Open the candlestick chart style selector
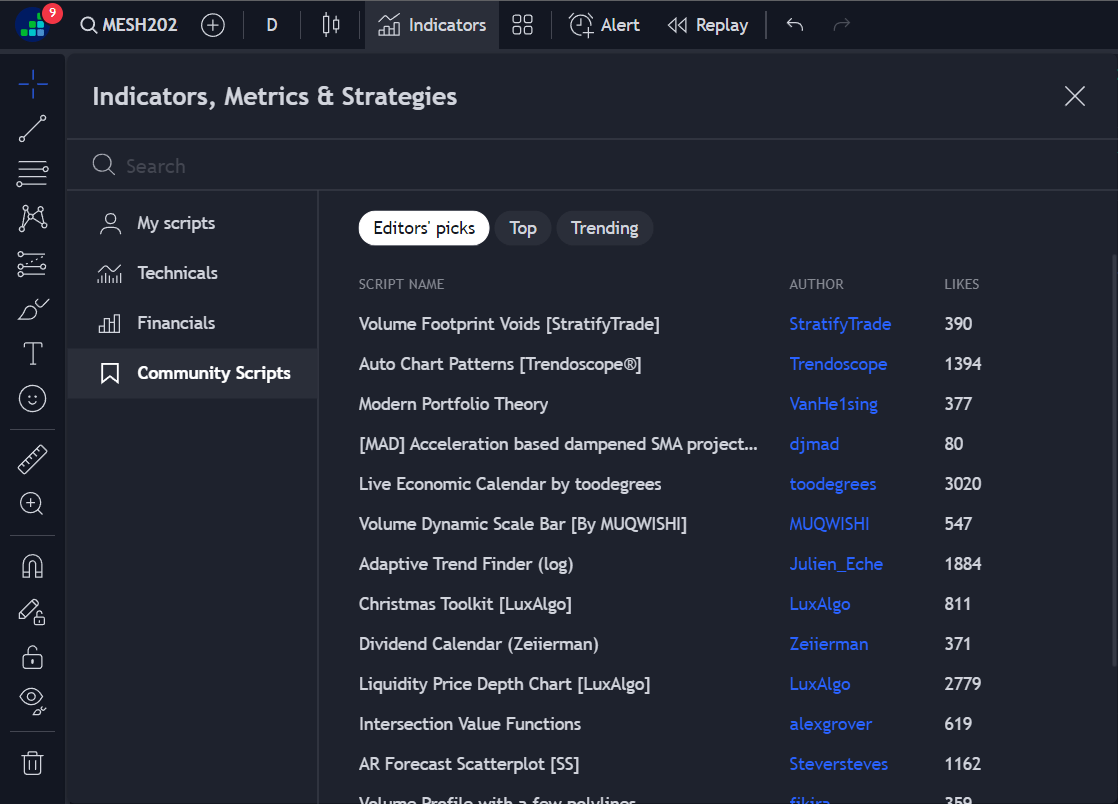1118x804 pixels. pyautogui.click(x=331, y=25)
